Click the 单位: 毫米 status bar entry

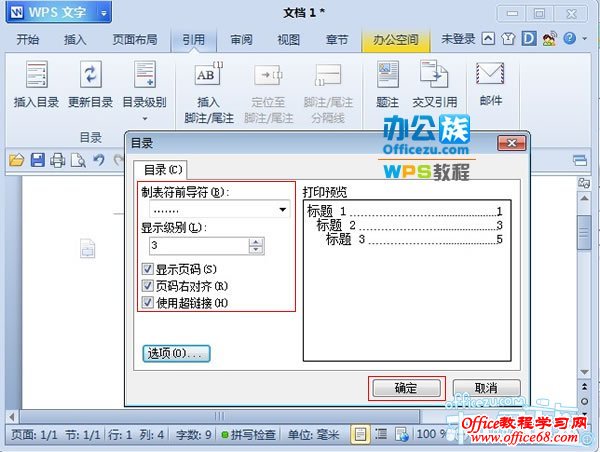pyautogui.click(x=313, y=435)
